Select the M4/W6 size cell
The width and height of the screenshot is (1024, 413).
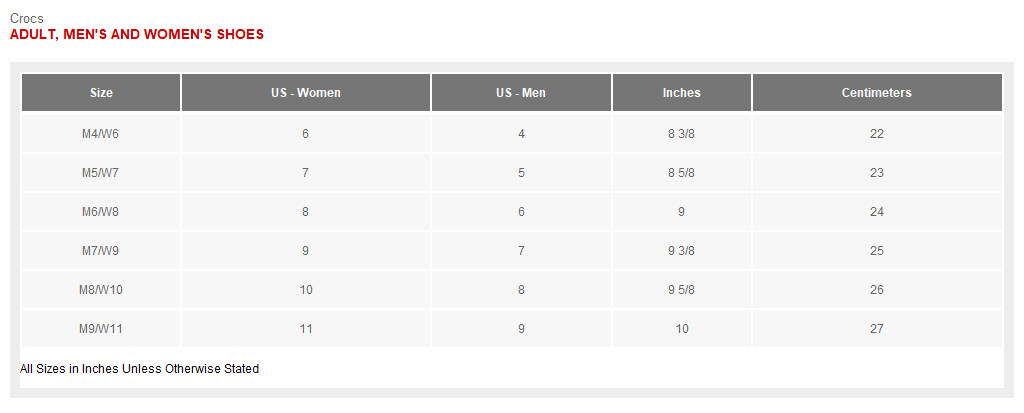[x=101, y=134]
